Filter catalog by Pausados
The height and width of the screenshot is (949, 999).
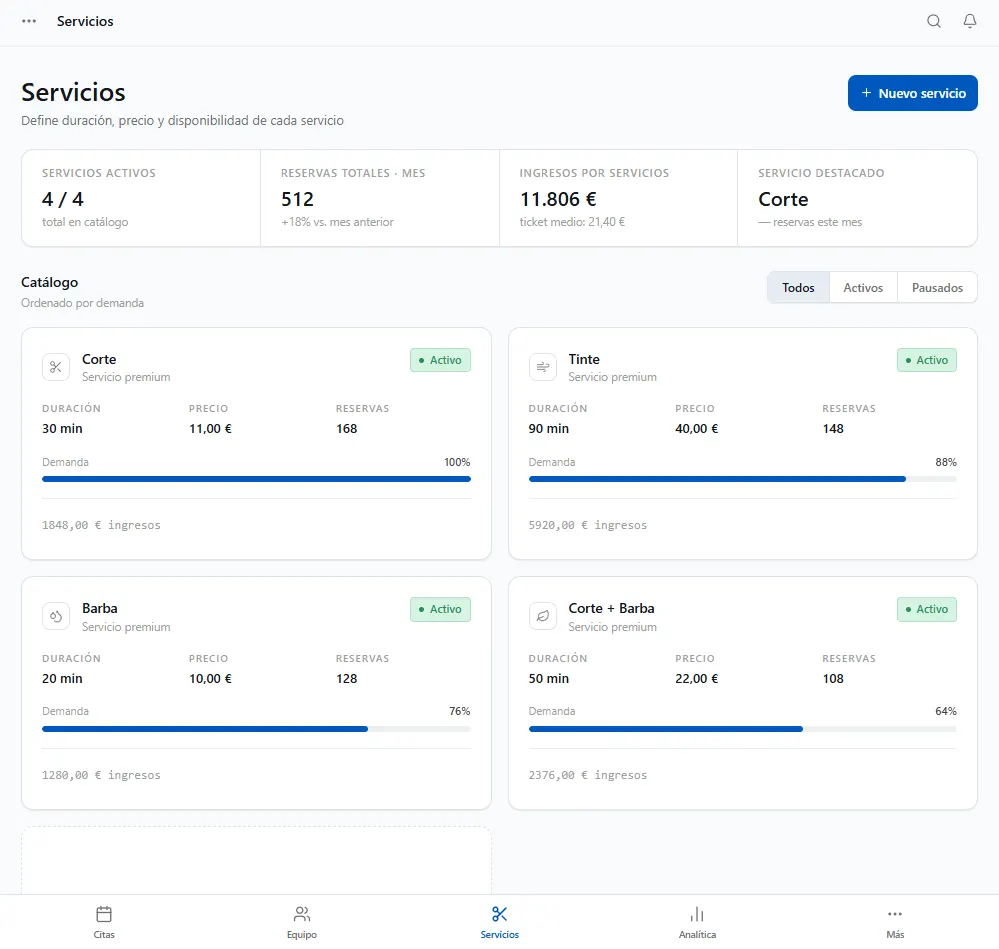[x=937, y=287]
